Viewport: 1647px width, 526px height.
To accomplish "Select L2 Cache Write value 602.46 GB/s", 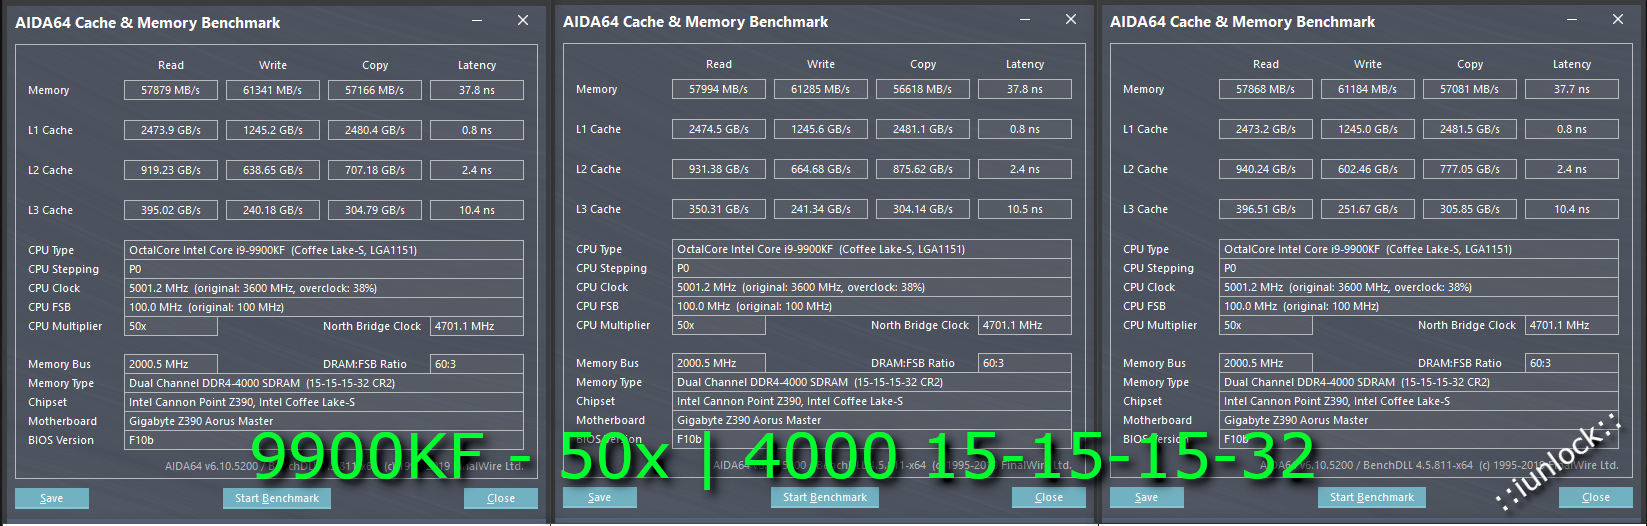I will [1368, 169].
